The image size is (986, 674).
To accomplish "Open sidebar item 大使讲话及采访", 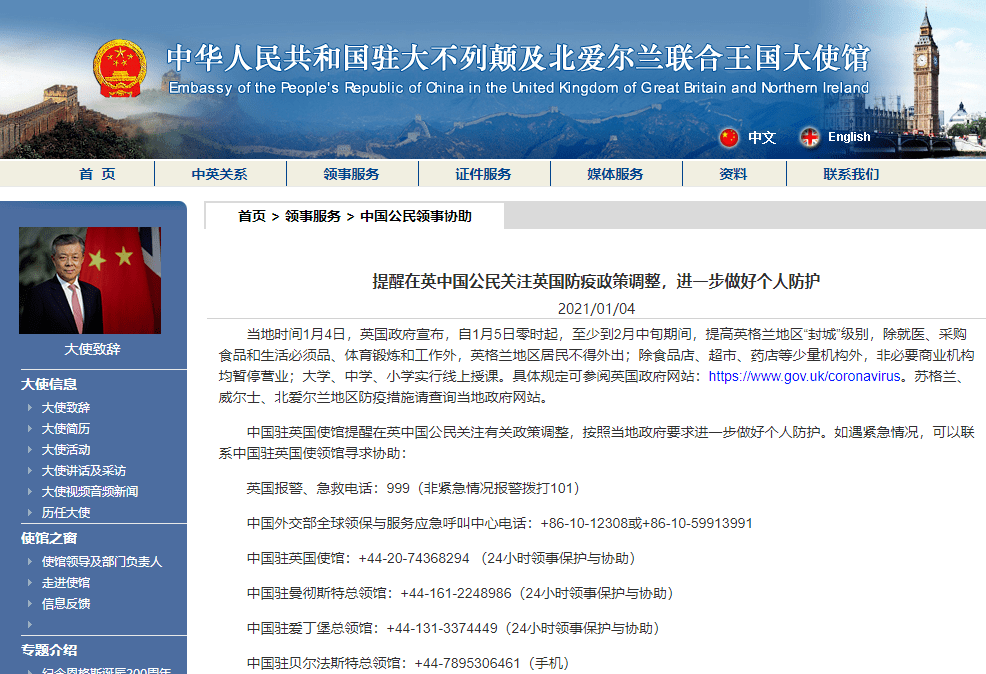I will 84,470.
